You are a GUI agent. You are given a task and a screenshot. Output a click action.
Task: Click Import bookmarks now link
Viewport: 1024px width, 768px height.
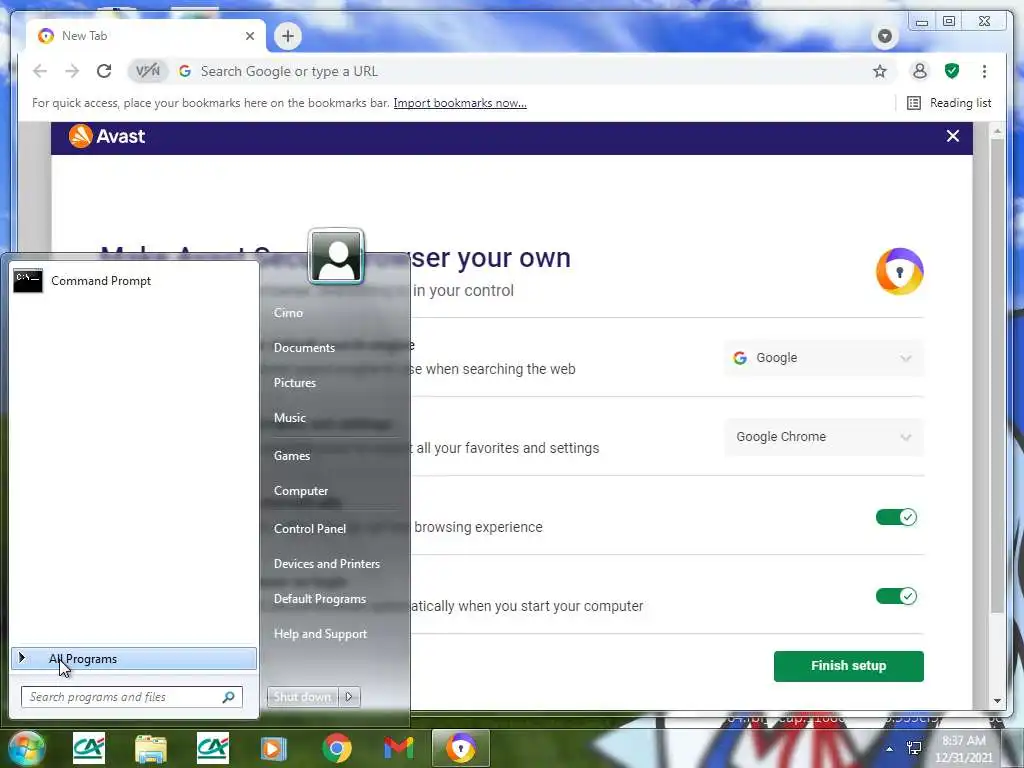click(460, 103)
